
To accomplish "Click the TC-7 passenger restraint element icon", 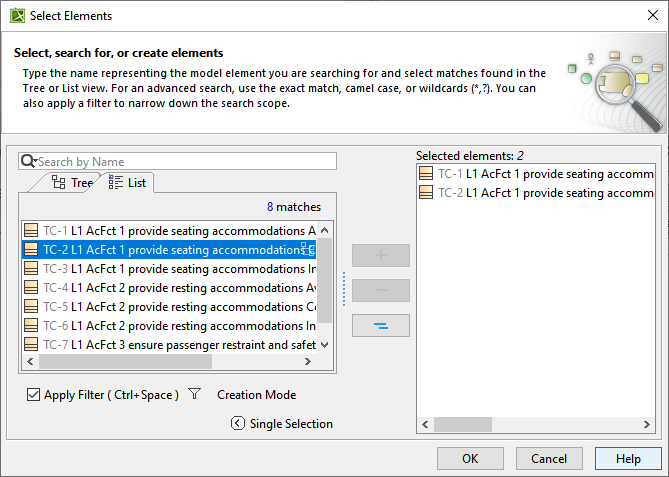I will click(31, 345).
